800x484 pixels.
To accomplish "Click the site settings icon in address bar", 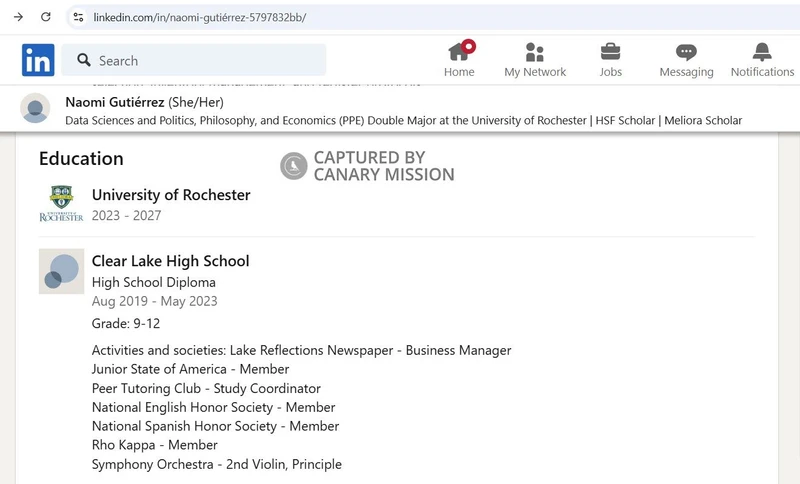I will pos(78,17).
